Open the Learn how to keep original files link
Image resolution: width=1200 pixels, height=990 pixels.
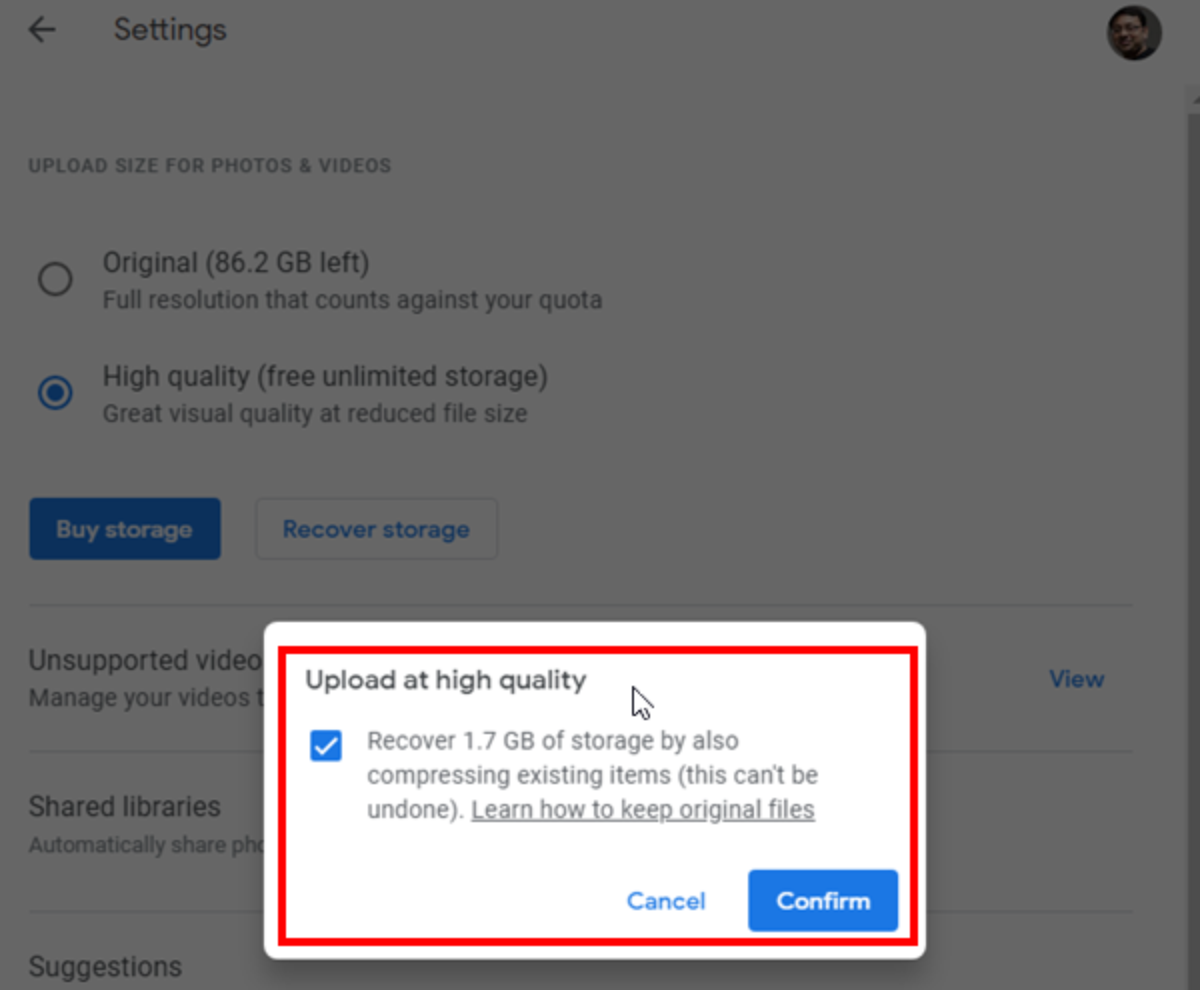click(643, 809)
